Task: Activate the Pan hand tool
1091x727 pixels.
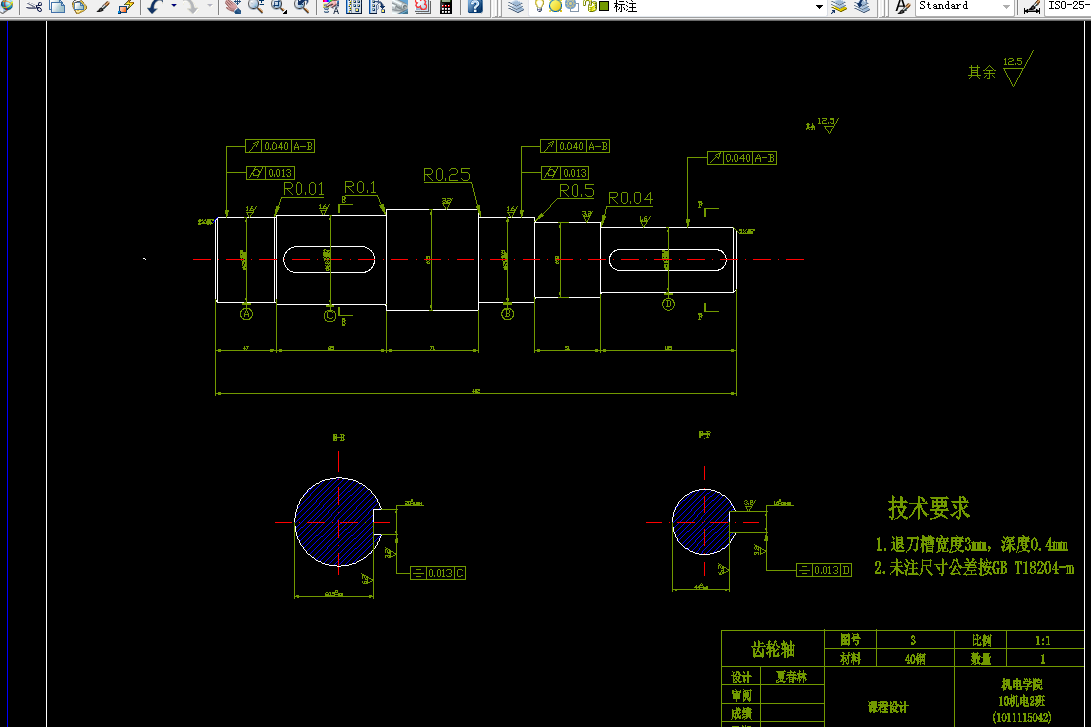Action: (233, 7)
